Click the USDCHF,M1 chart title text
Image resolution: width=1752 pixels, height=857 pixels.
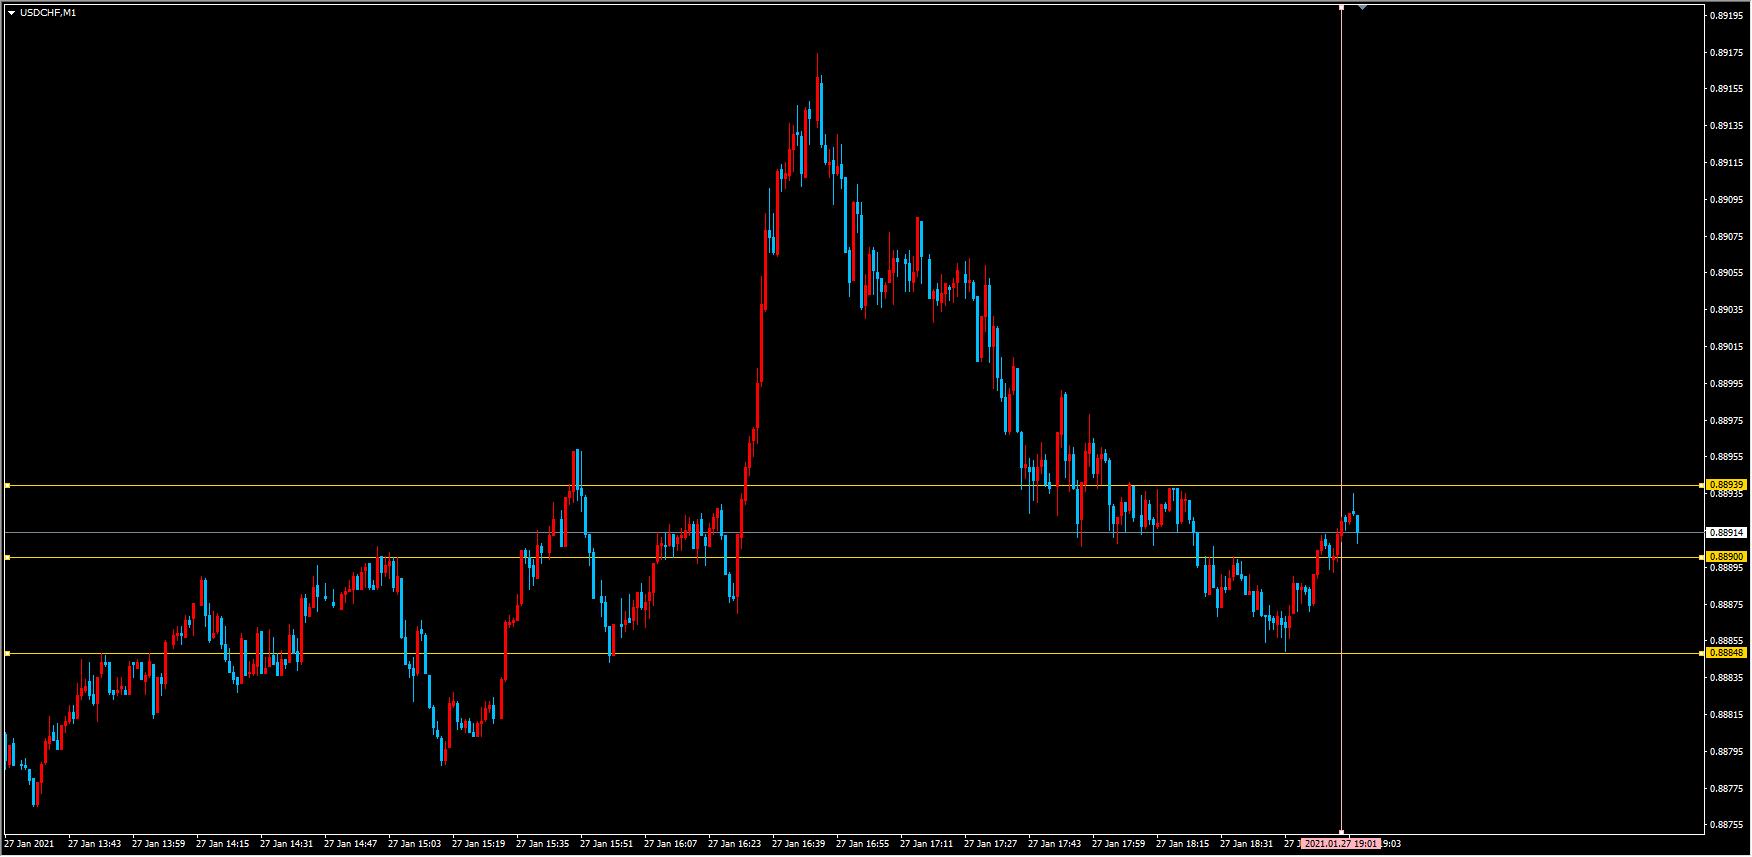48,13
